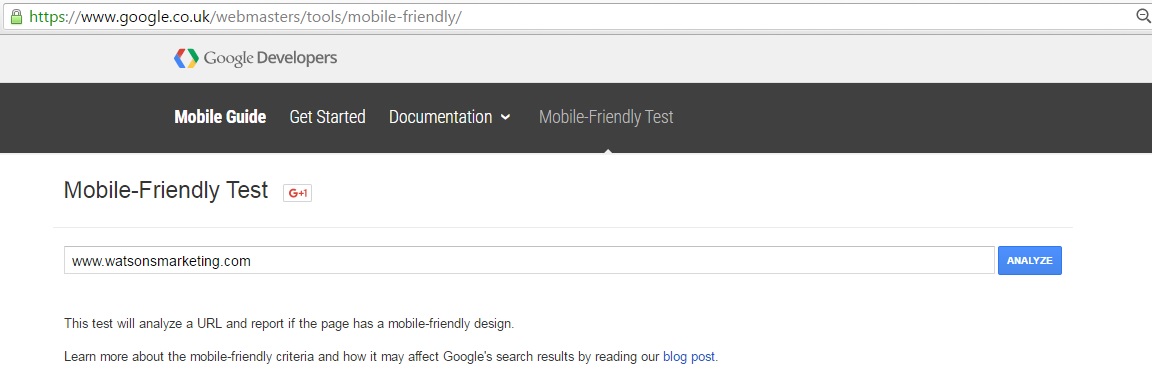
Task: Click the 'This test will analyze a URL' sentence
Action: (x=289, y=323)
